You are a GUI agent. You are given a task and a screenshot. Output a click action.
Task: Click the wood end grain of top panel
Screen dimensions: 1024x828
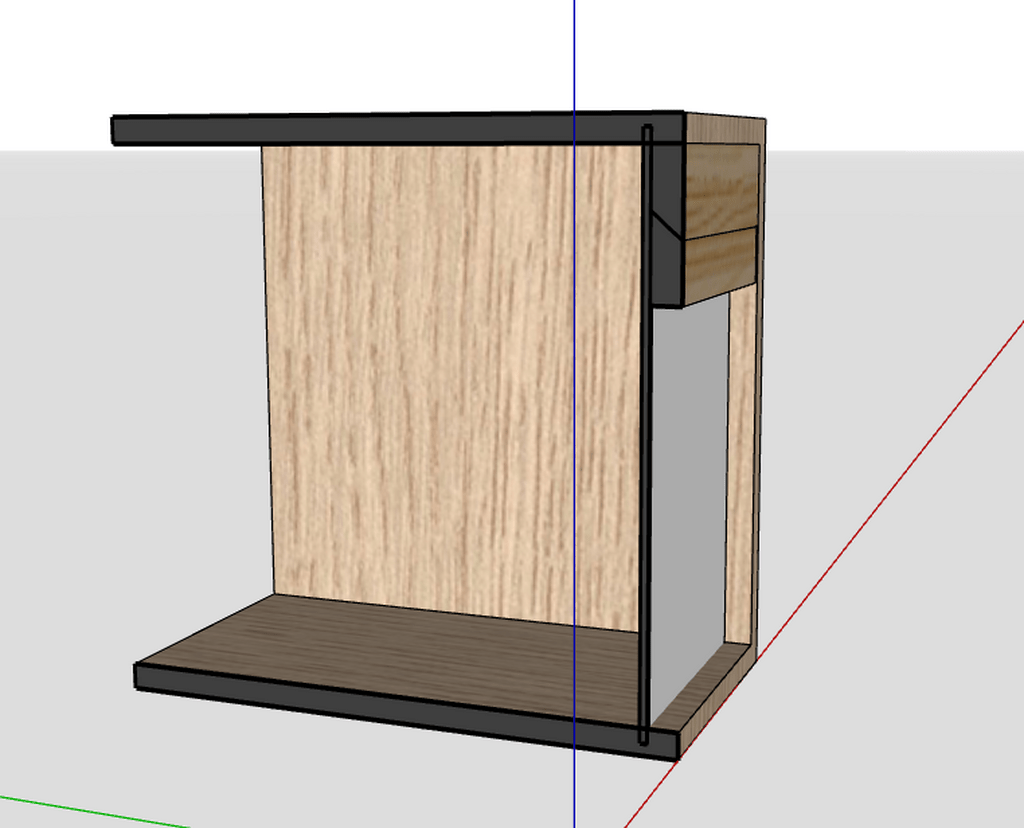click(x=725, y=128)
